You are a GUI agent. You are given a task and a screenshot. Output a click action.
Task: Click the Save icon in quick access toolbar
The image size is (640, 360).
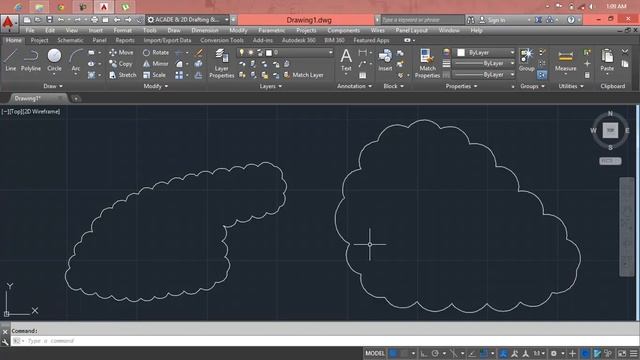[49, 20]
